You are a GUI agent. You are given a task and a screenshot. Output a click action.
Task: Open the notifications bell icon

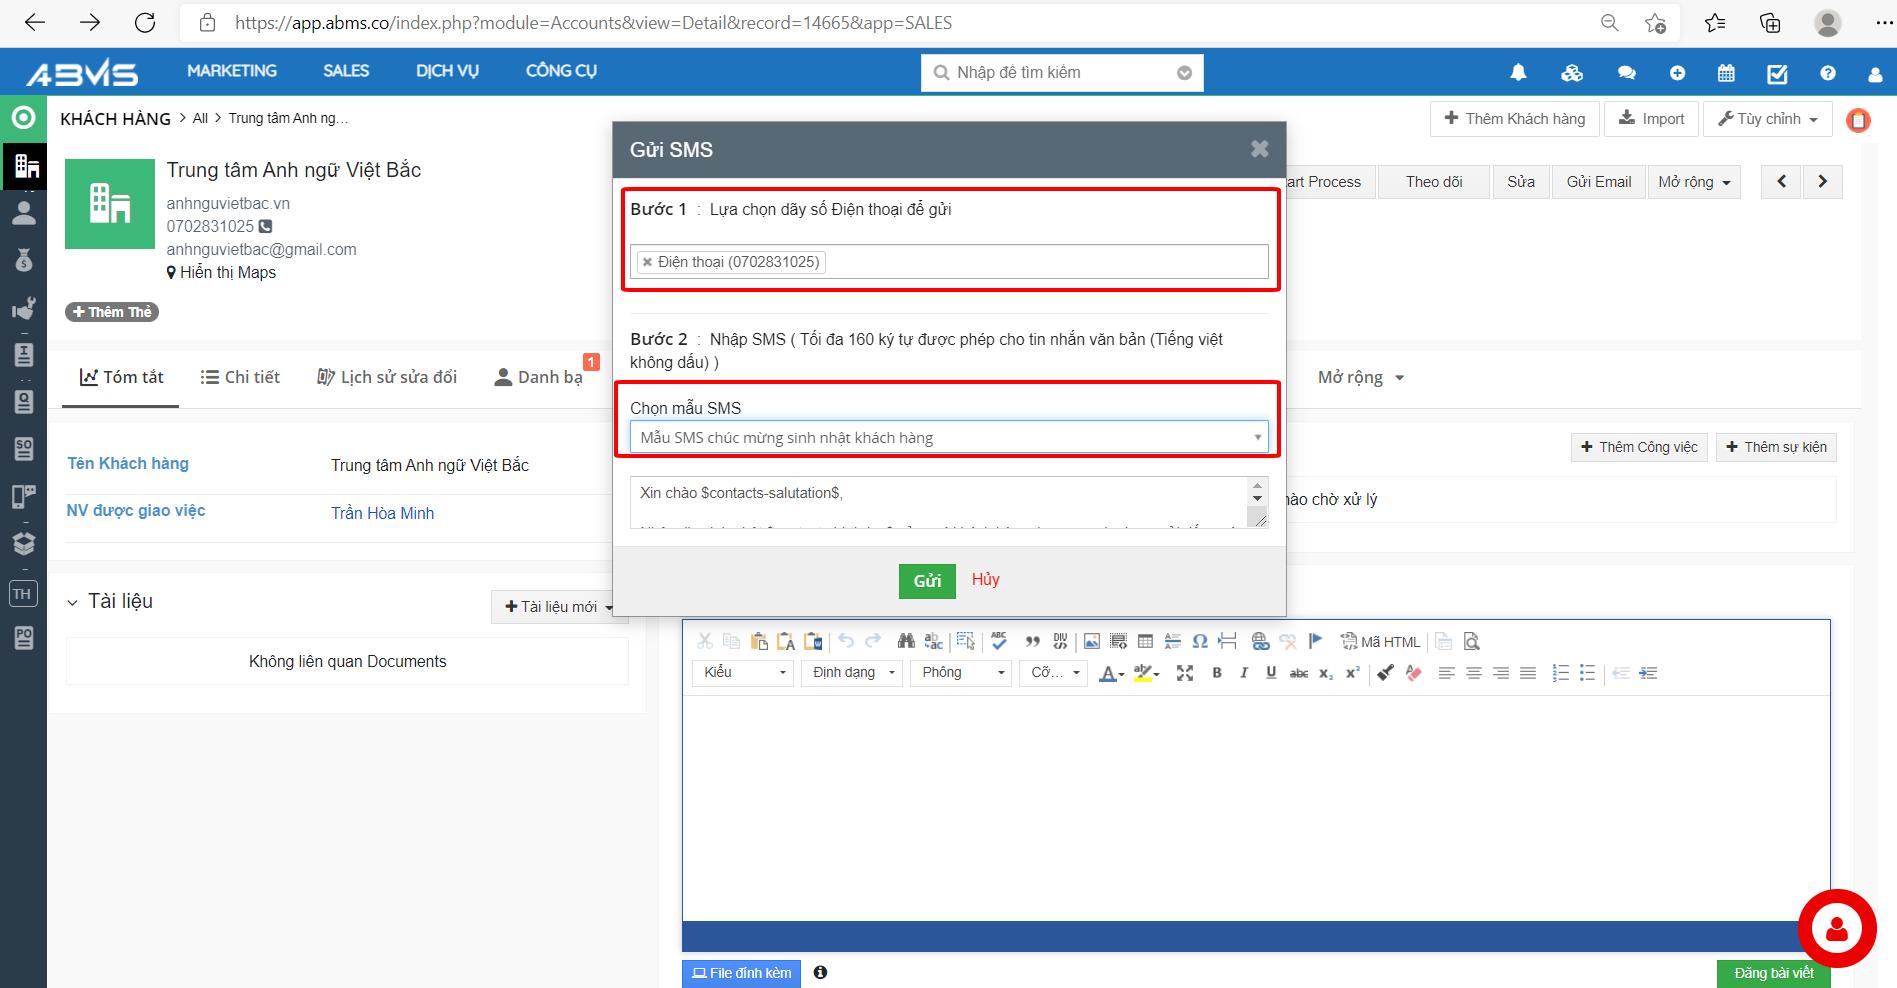point(1518,72)
